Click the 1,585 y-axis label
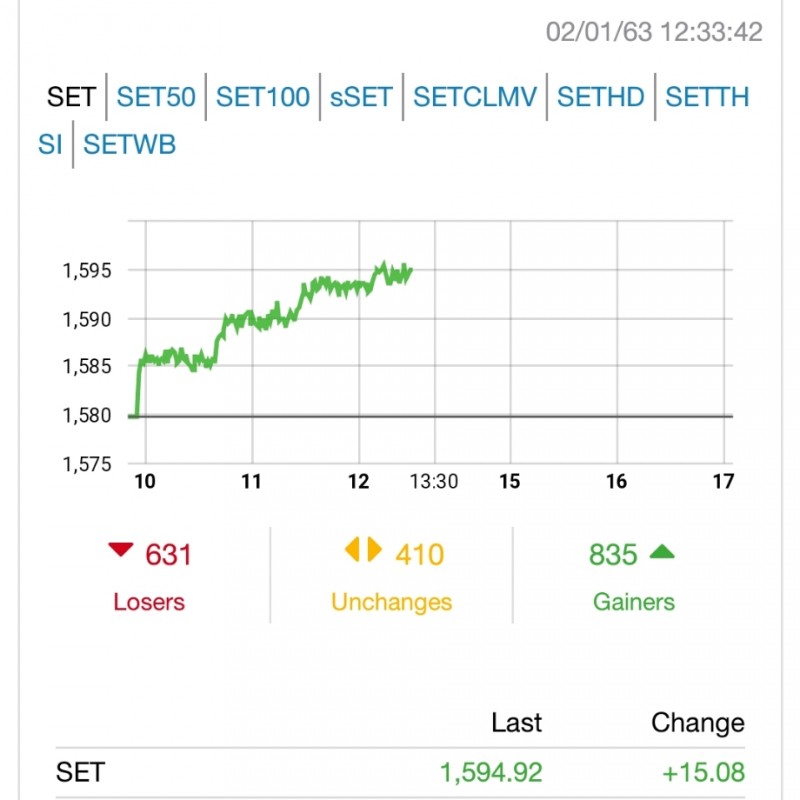 pyautogui.click(x=87, y=366)
